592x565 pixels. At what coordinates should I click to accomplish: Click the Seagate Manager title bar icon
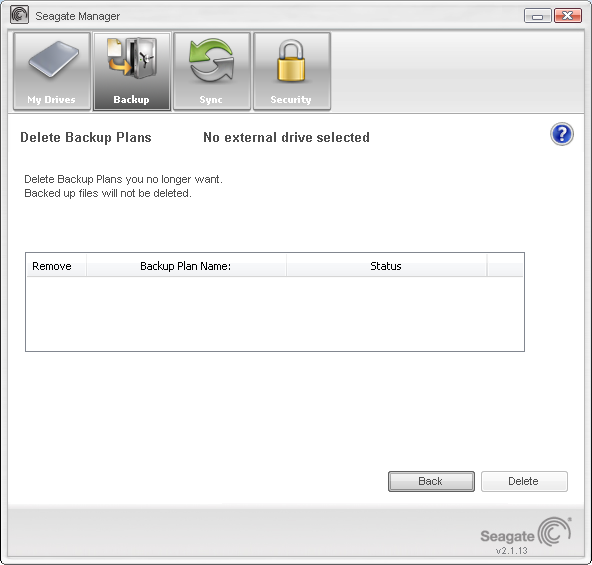coord(19,15)
